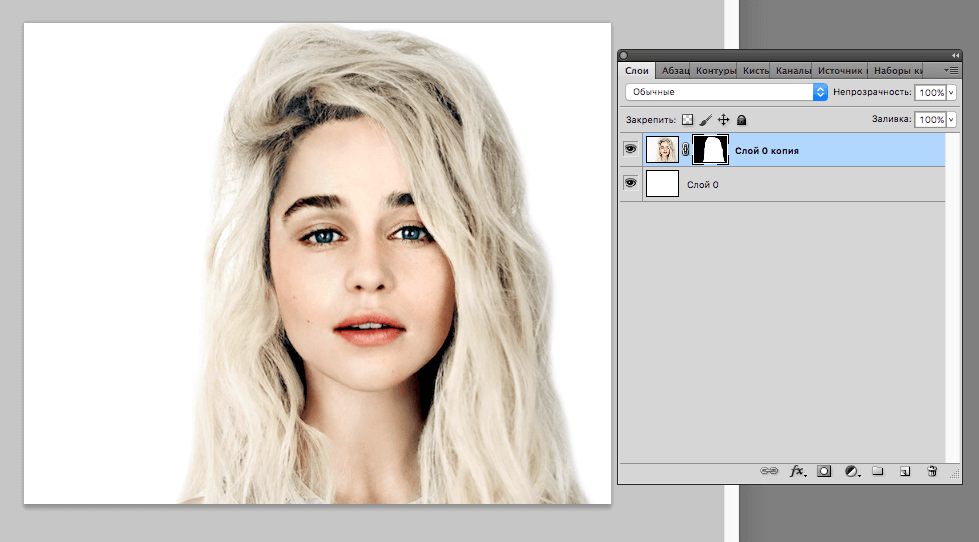The height and width of the screenshot is (542, 979).
Task: Close the layers panel round button
Action: [x=623, y=56]
